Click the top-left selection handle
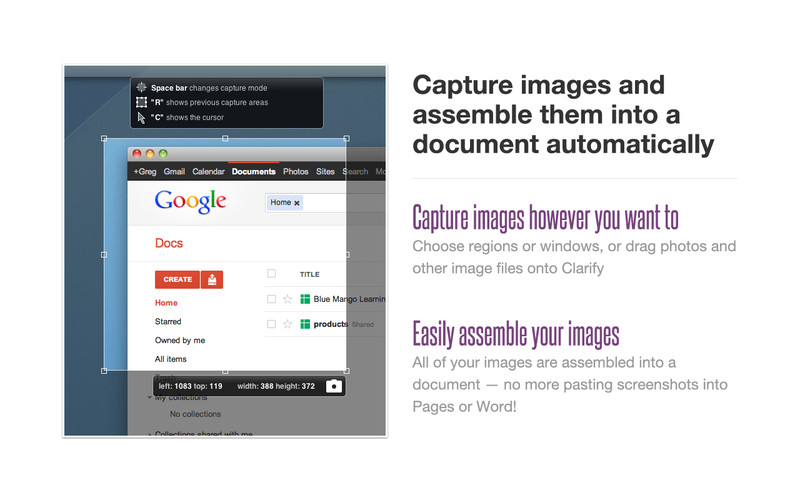 point(104,138)
